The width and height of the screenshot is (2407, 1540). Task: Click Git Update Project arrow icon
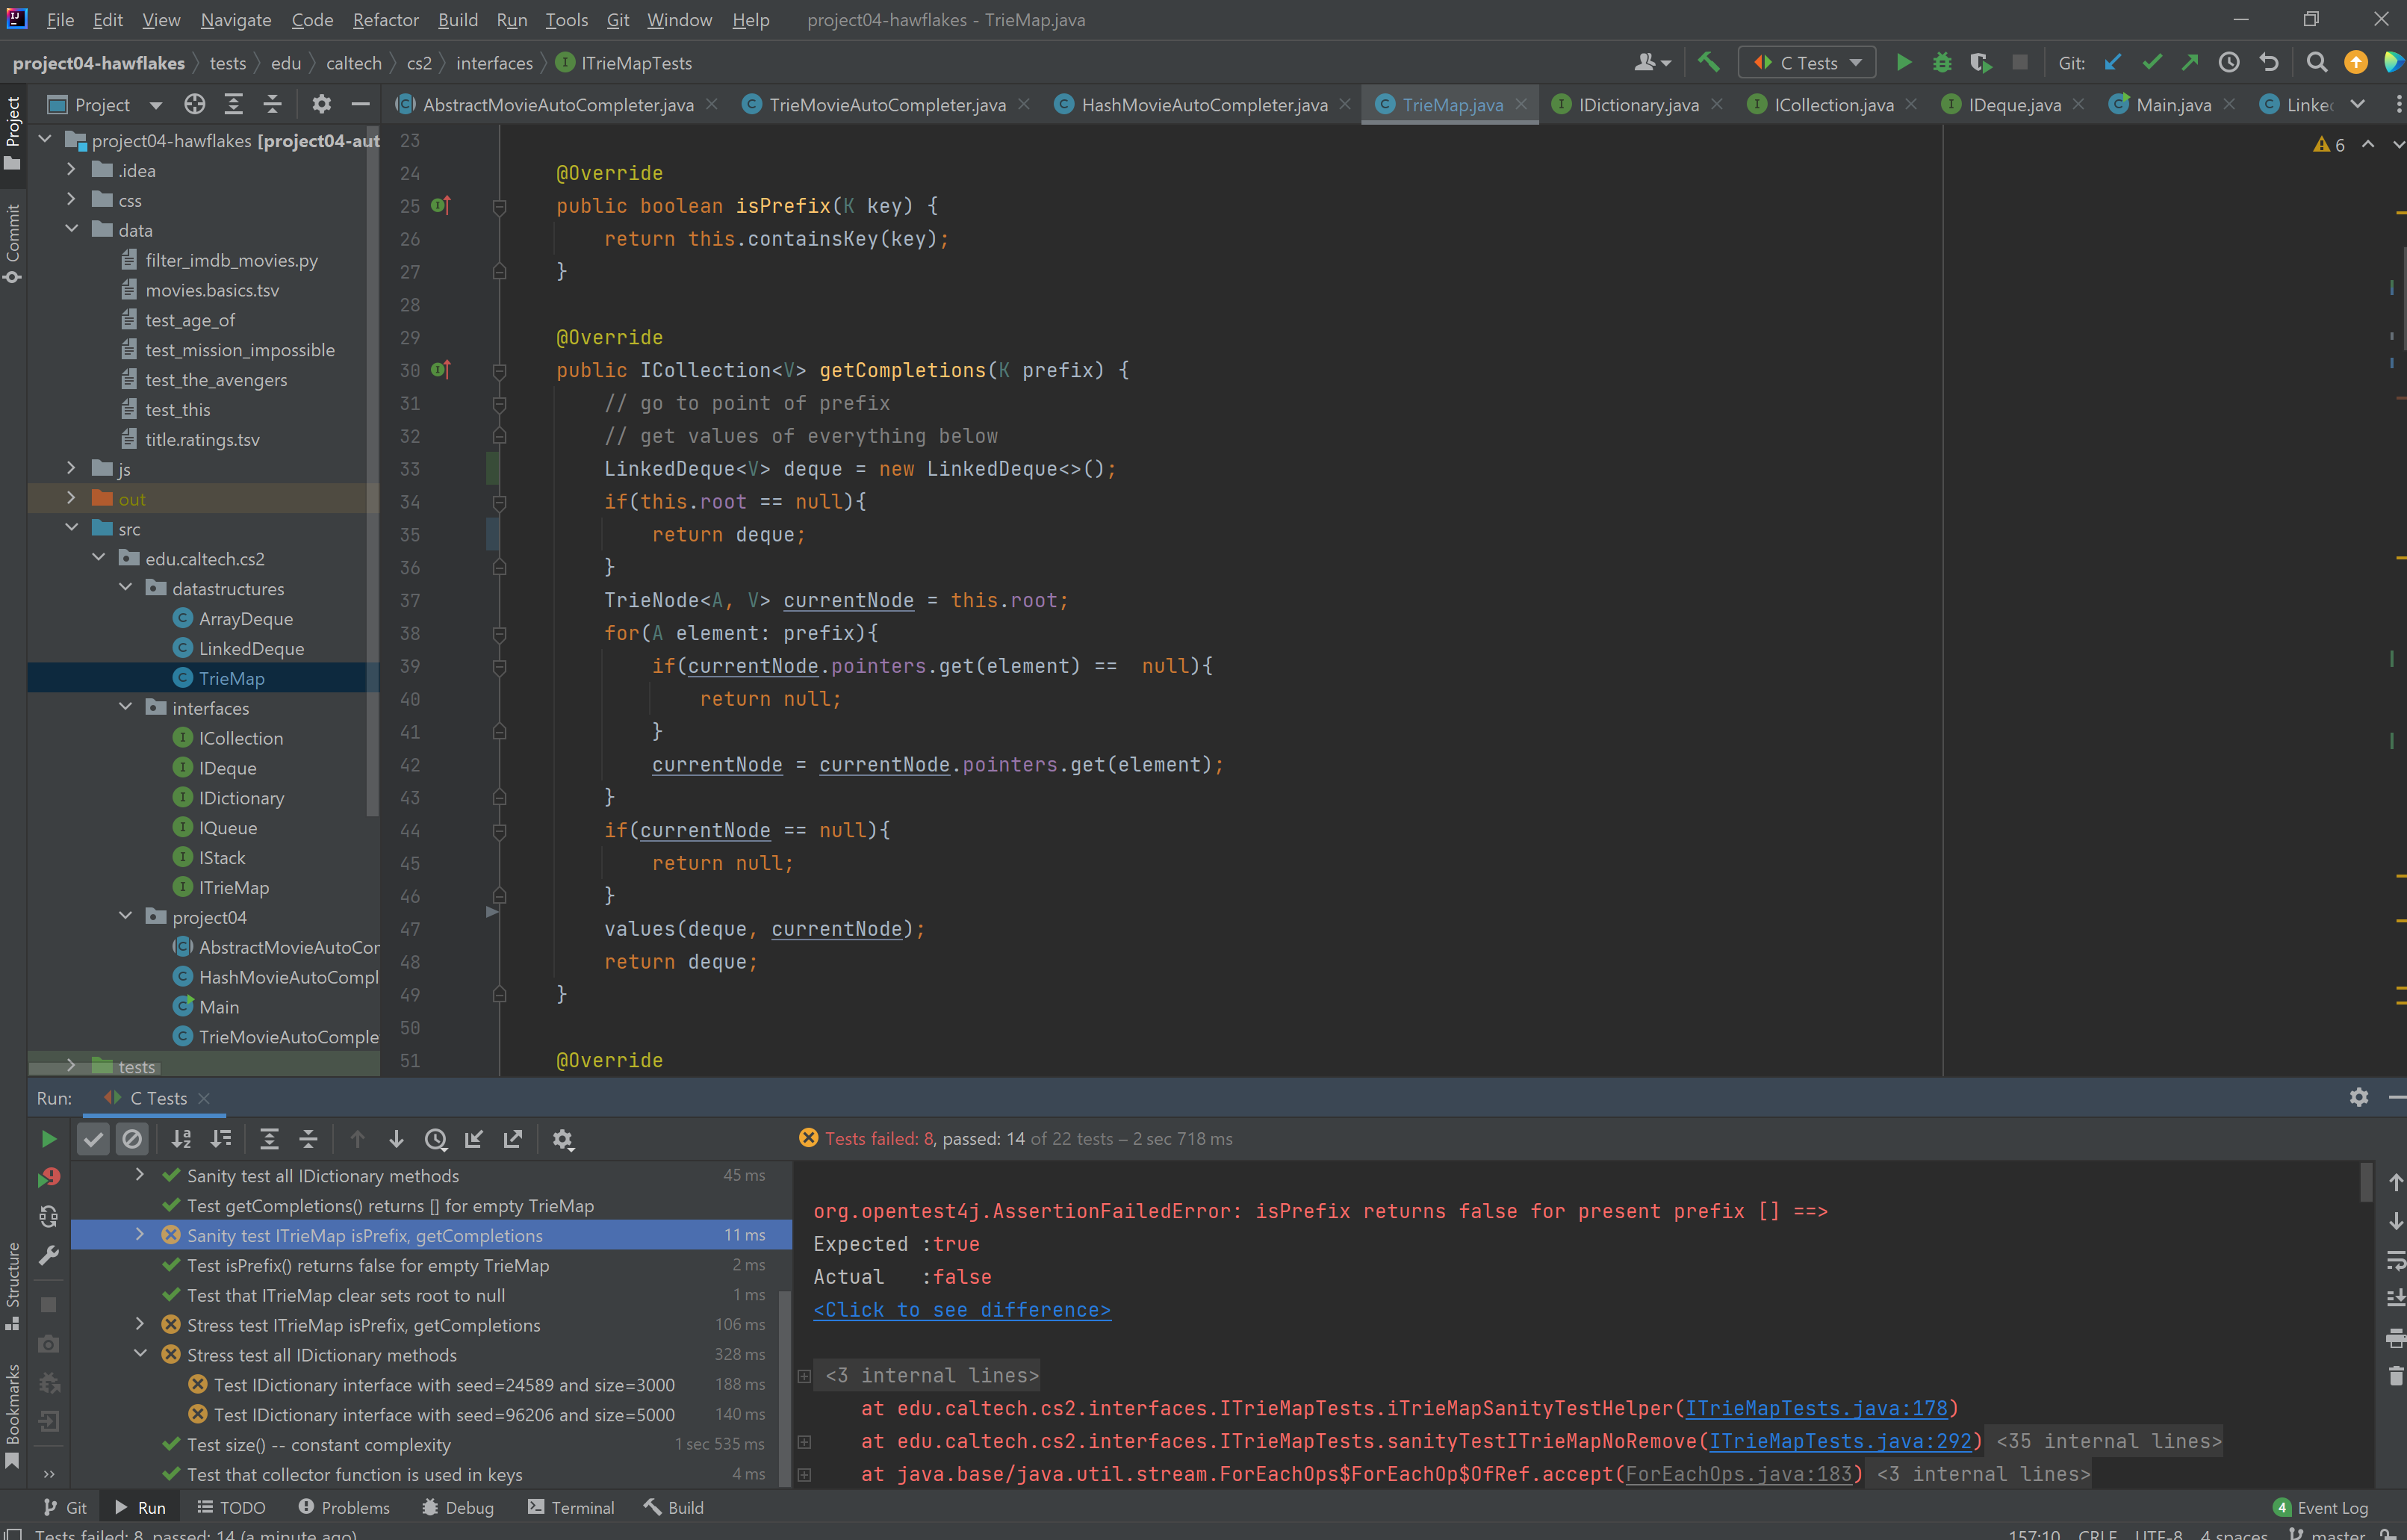[x=2113, y=63]
